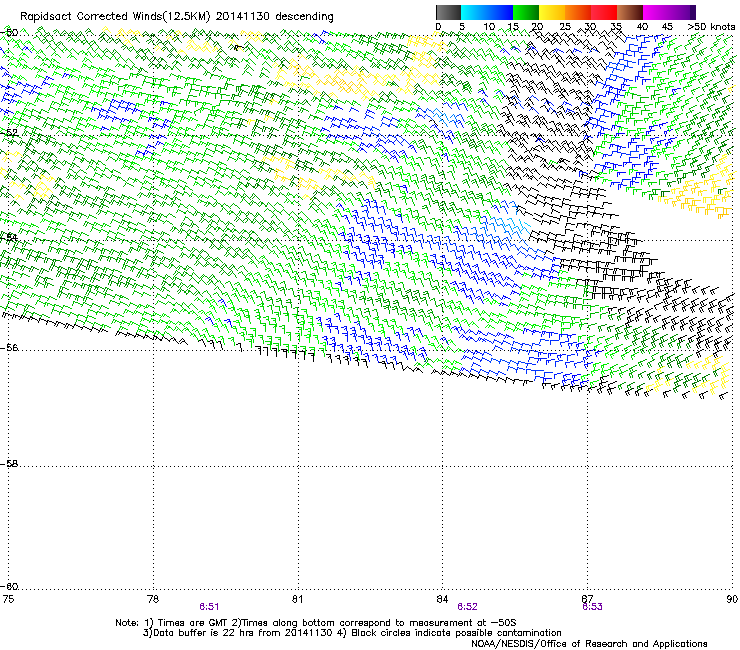Screen dimensions: 740x650
Task: Click the '84' longitude axis label
Action: [442, 599]
